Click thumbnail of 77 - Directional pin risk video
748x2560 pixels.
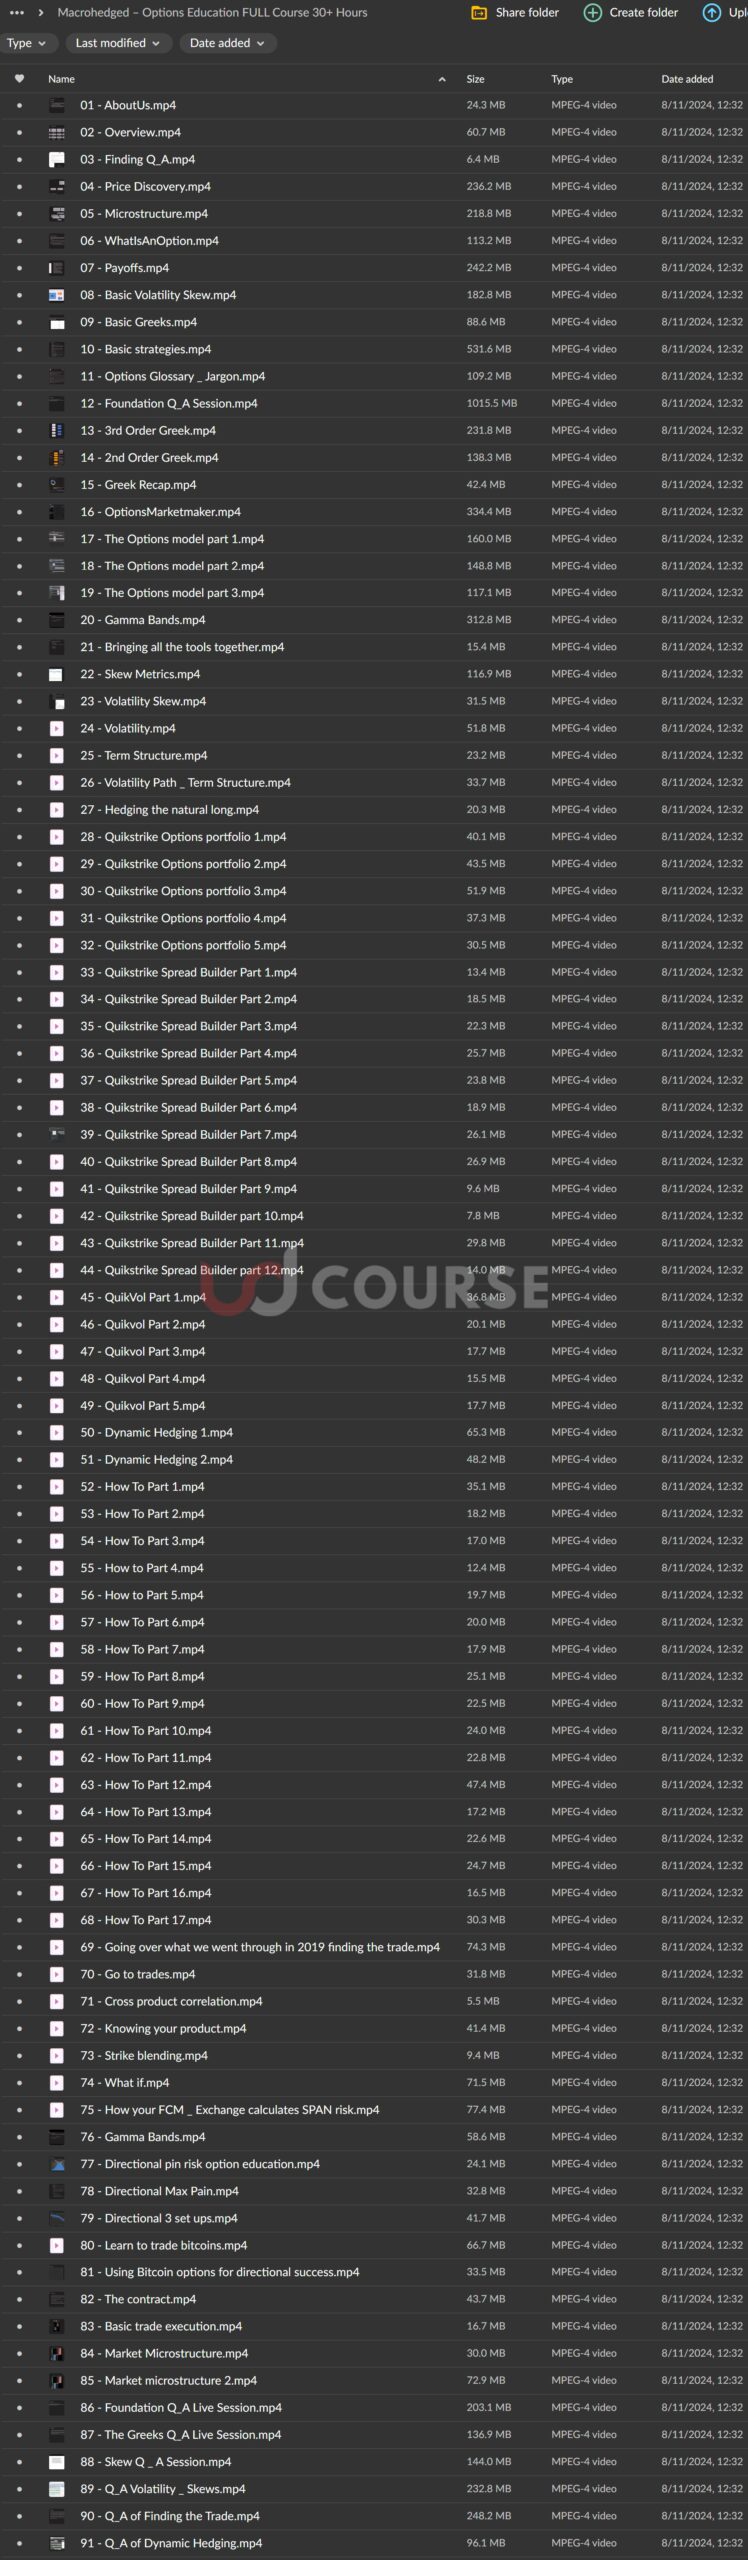57,2164
